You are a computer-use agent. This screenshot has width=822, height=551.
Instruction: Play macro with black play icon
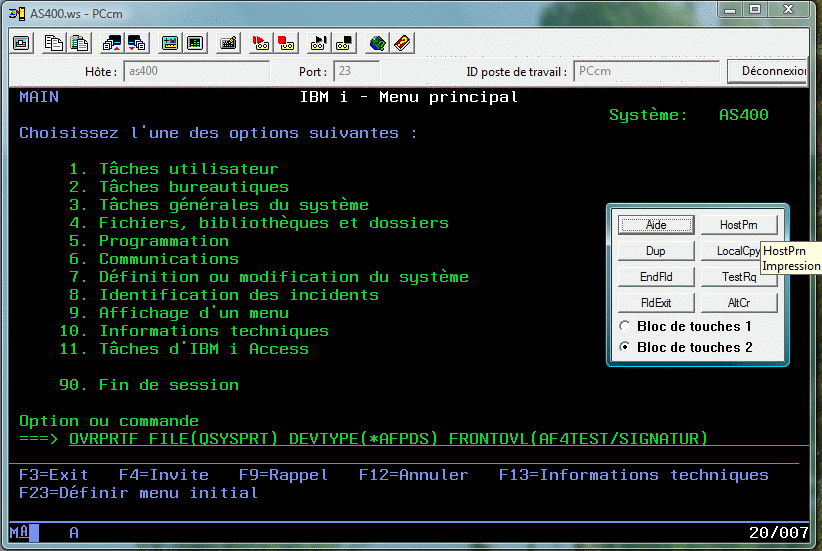pyautogui.click(x=318, y=43)
